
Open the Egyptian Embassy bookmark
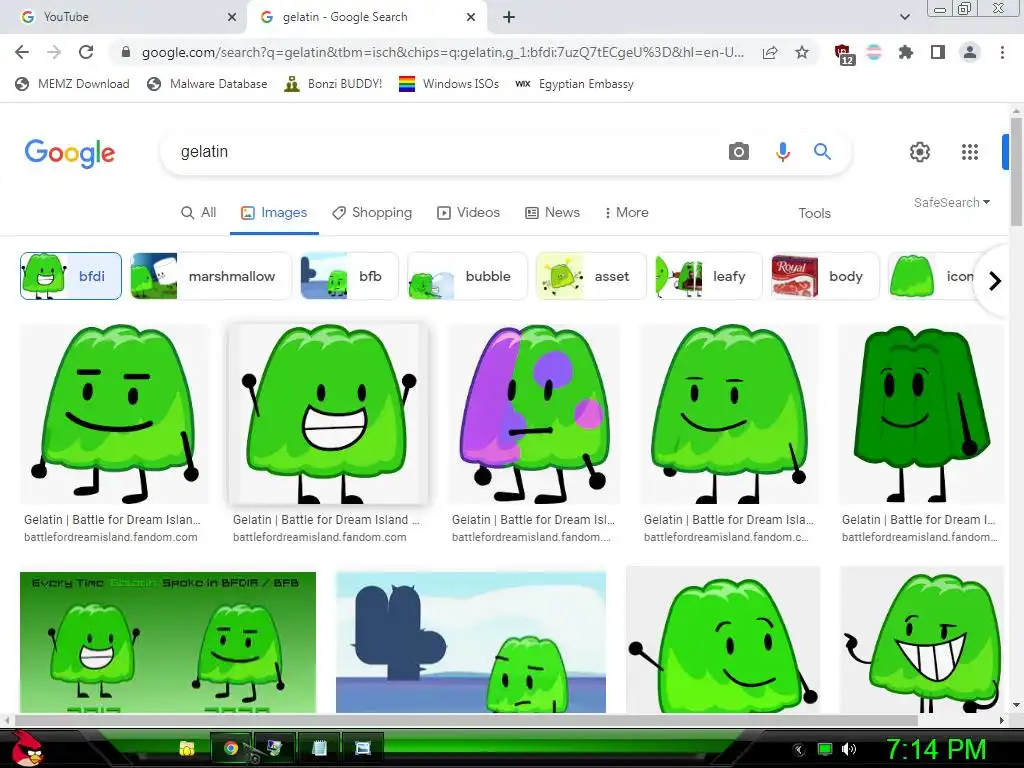575,84
